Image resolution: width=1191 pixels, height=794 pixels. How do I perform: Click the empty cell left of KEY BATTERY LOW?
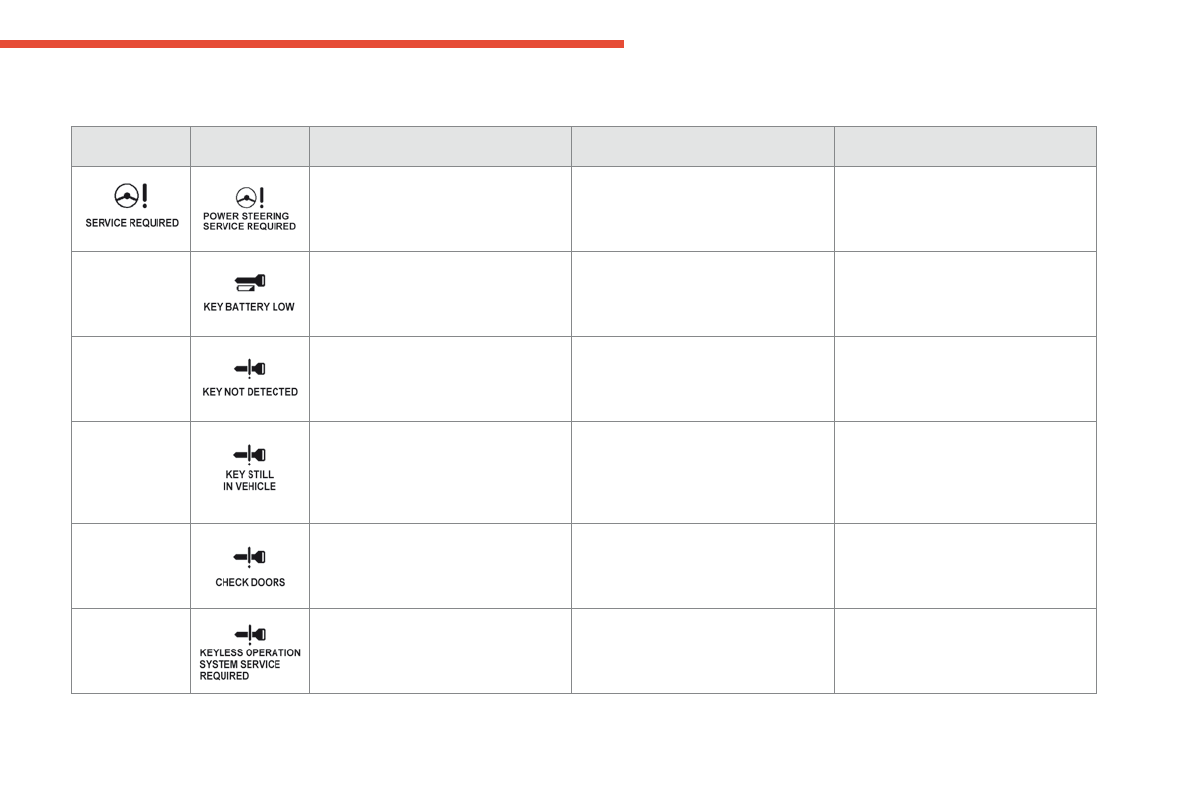point(131,294)
